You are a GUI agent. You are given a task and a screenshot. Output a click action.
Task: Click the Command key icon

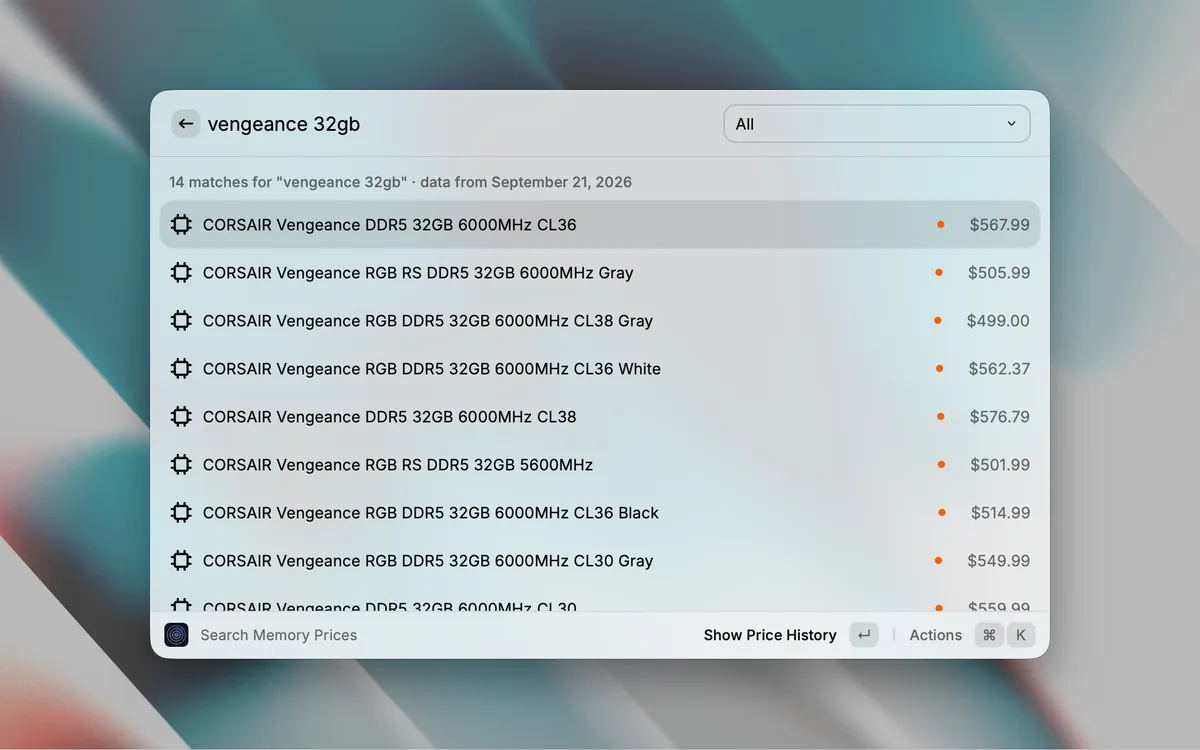point(989,635)
